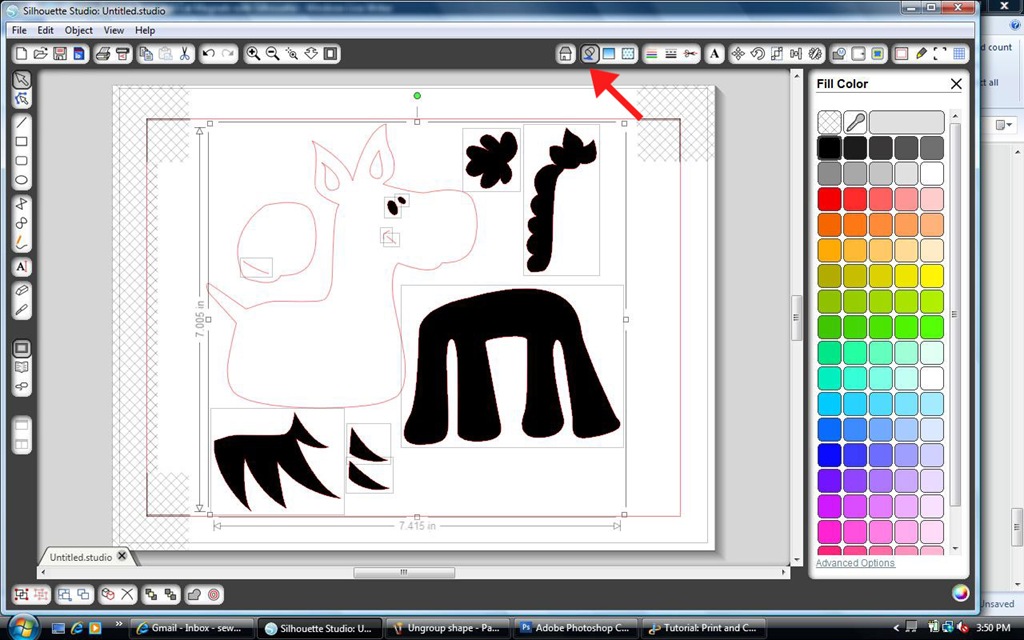This screenshot has width=1024, height=640.
Task: Pick the pure red color swatch
Action: pos(829,199)
